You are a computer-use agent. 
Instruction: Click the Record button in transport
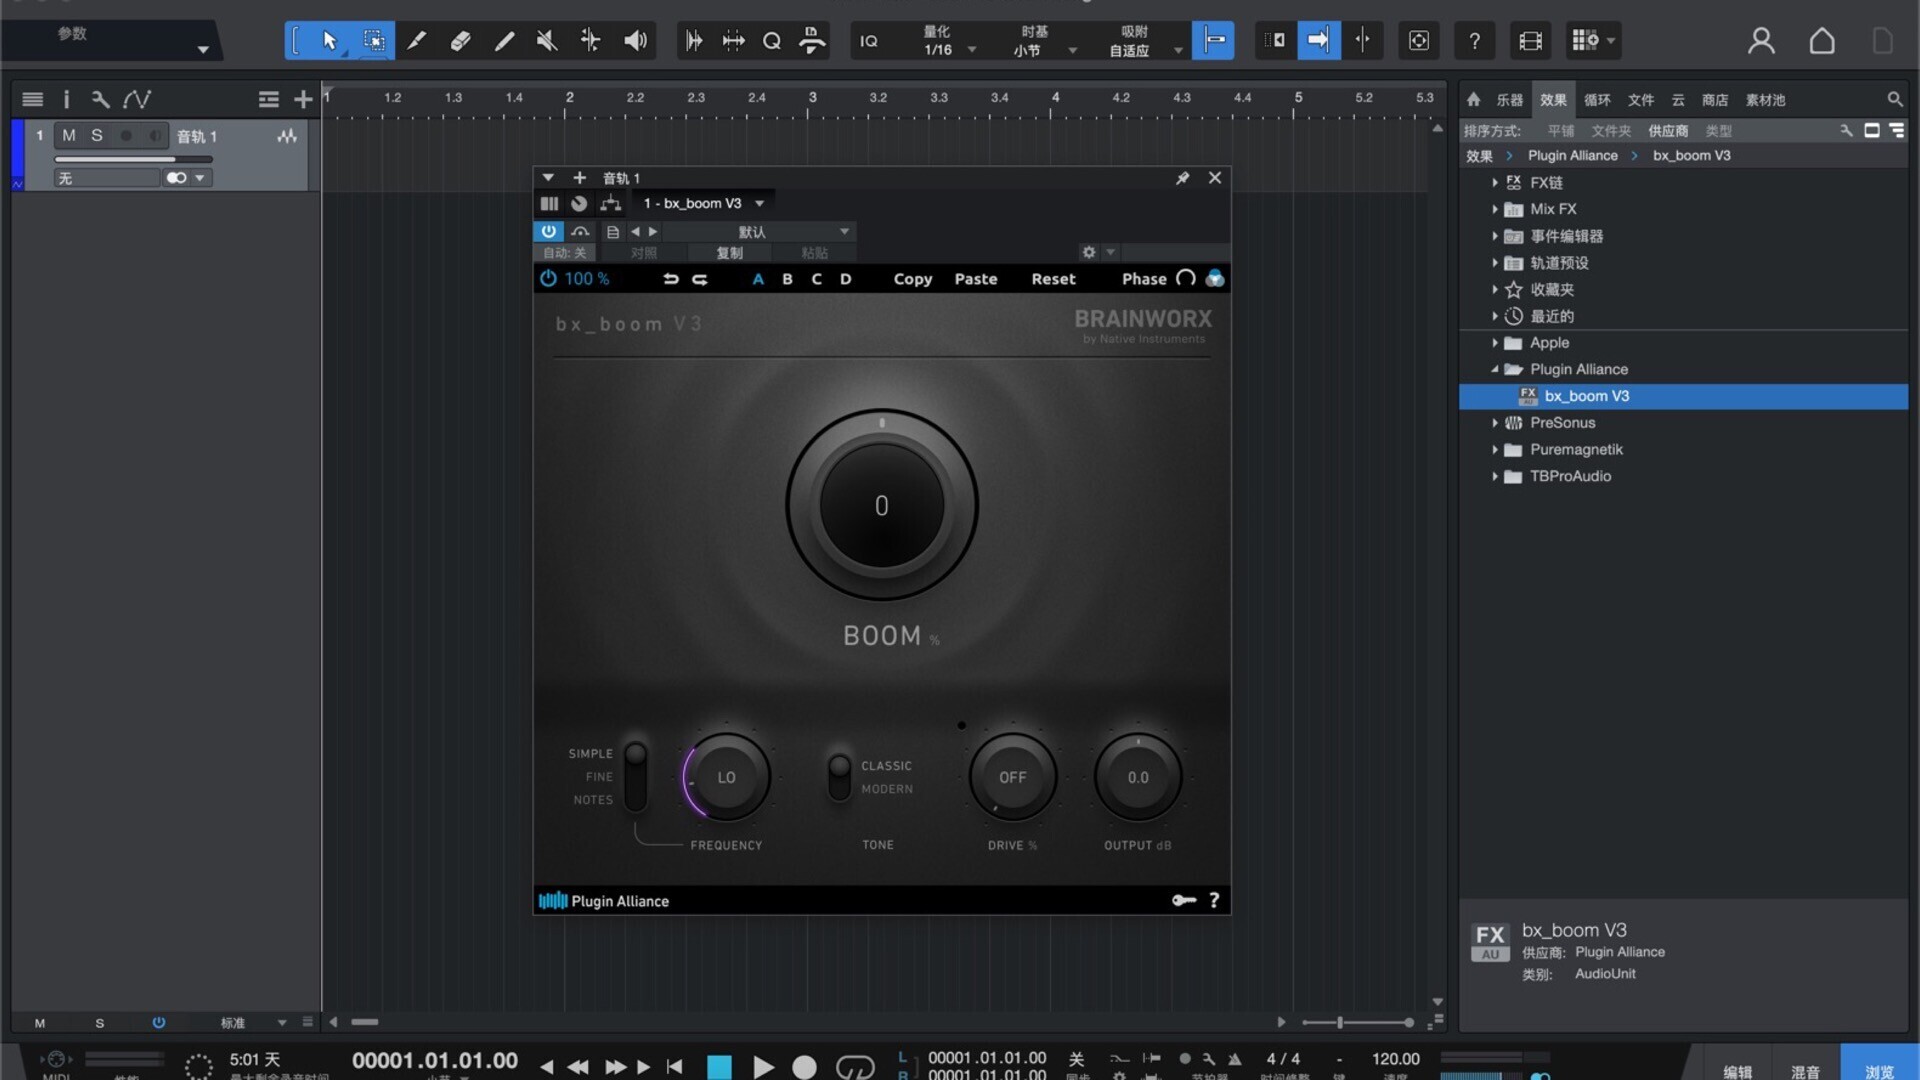pyautogui.click(x=804, y=1067)
